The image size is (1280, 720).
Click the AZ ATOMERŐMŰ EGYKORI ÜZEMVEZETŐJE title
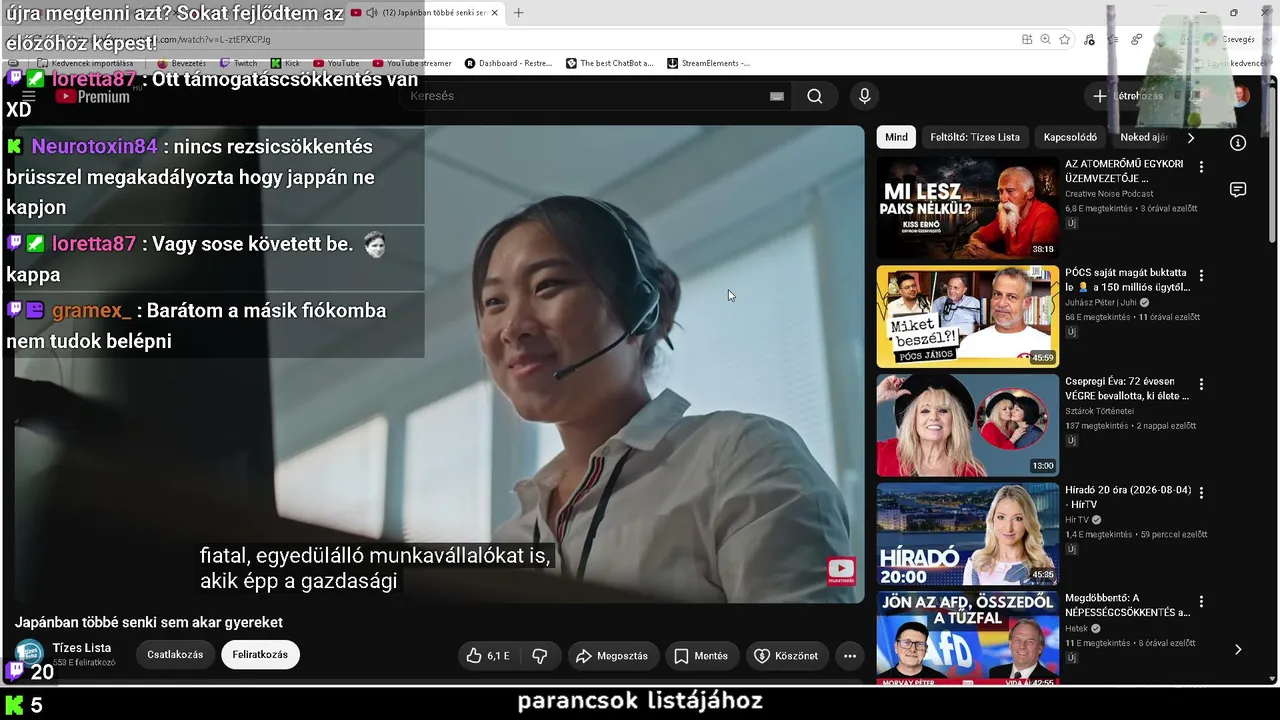(1125, 171)
